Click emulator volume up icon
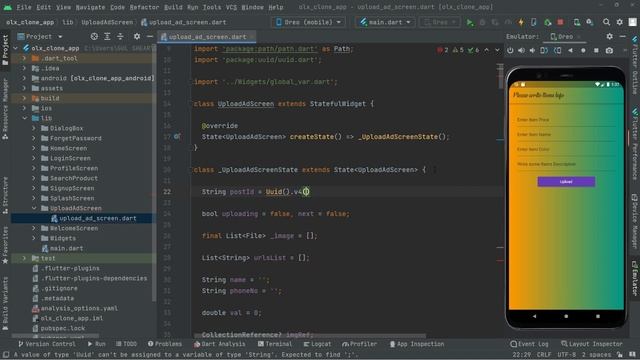Viewport: 640px width, 360px height. [x=521, y=51]
